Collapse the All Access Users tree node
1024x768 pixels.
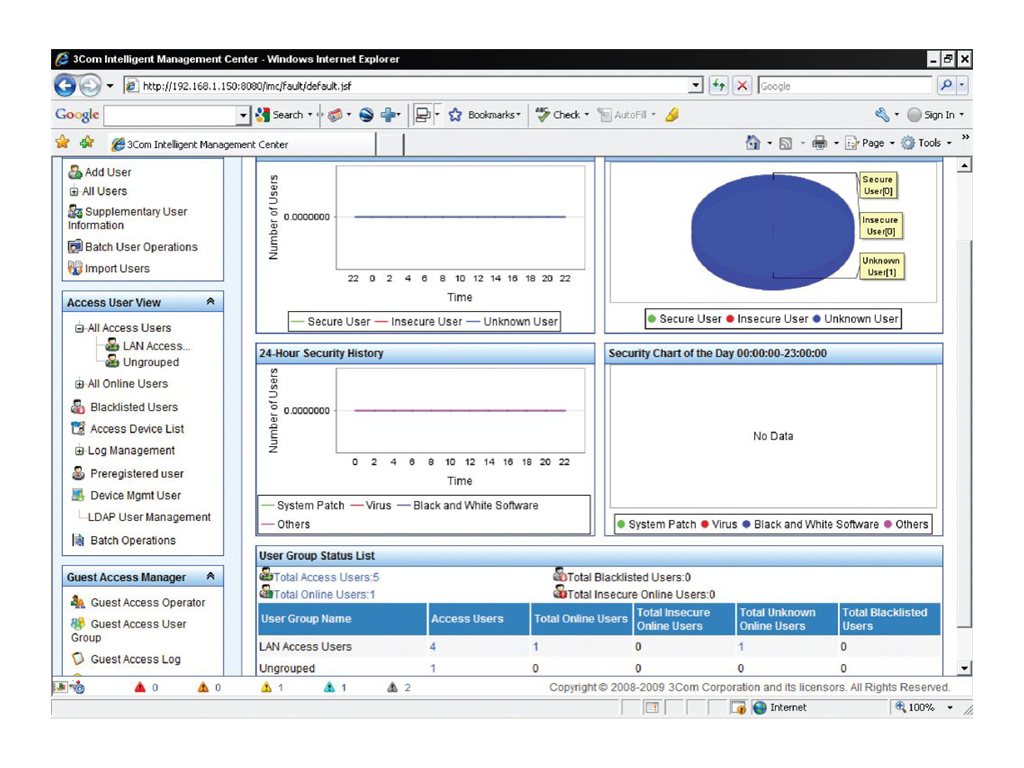tap(81, 328)
